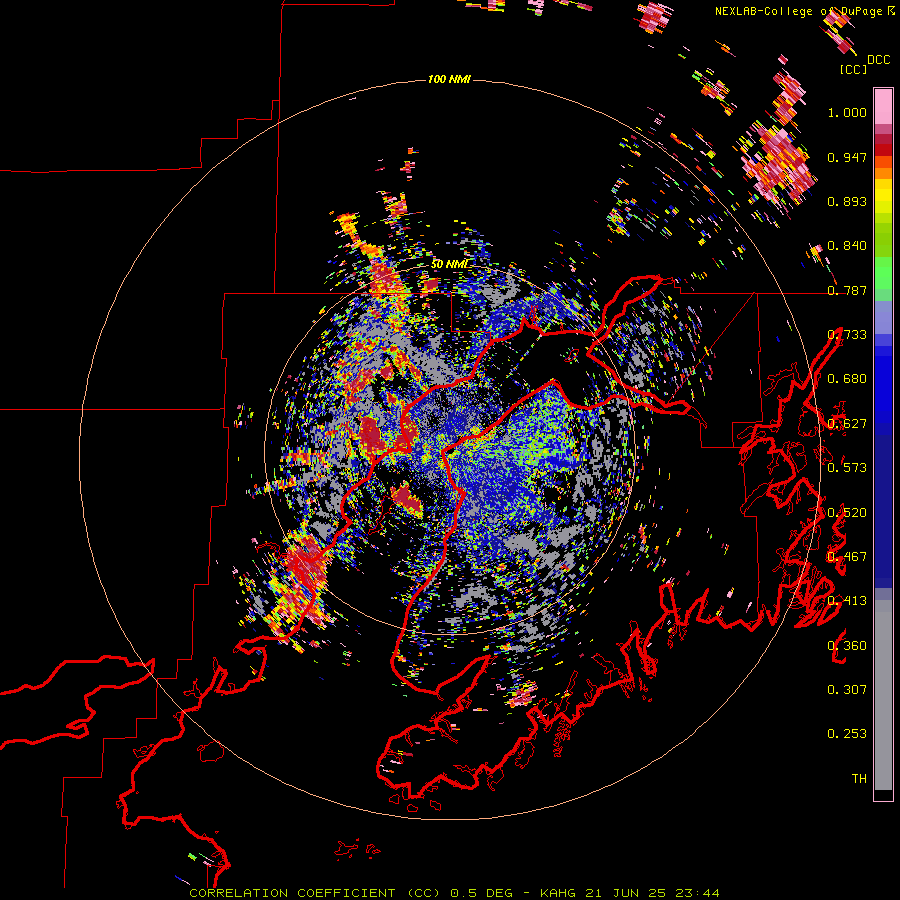Click the [CC] units label

pos(853,69)
